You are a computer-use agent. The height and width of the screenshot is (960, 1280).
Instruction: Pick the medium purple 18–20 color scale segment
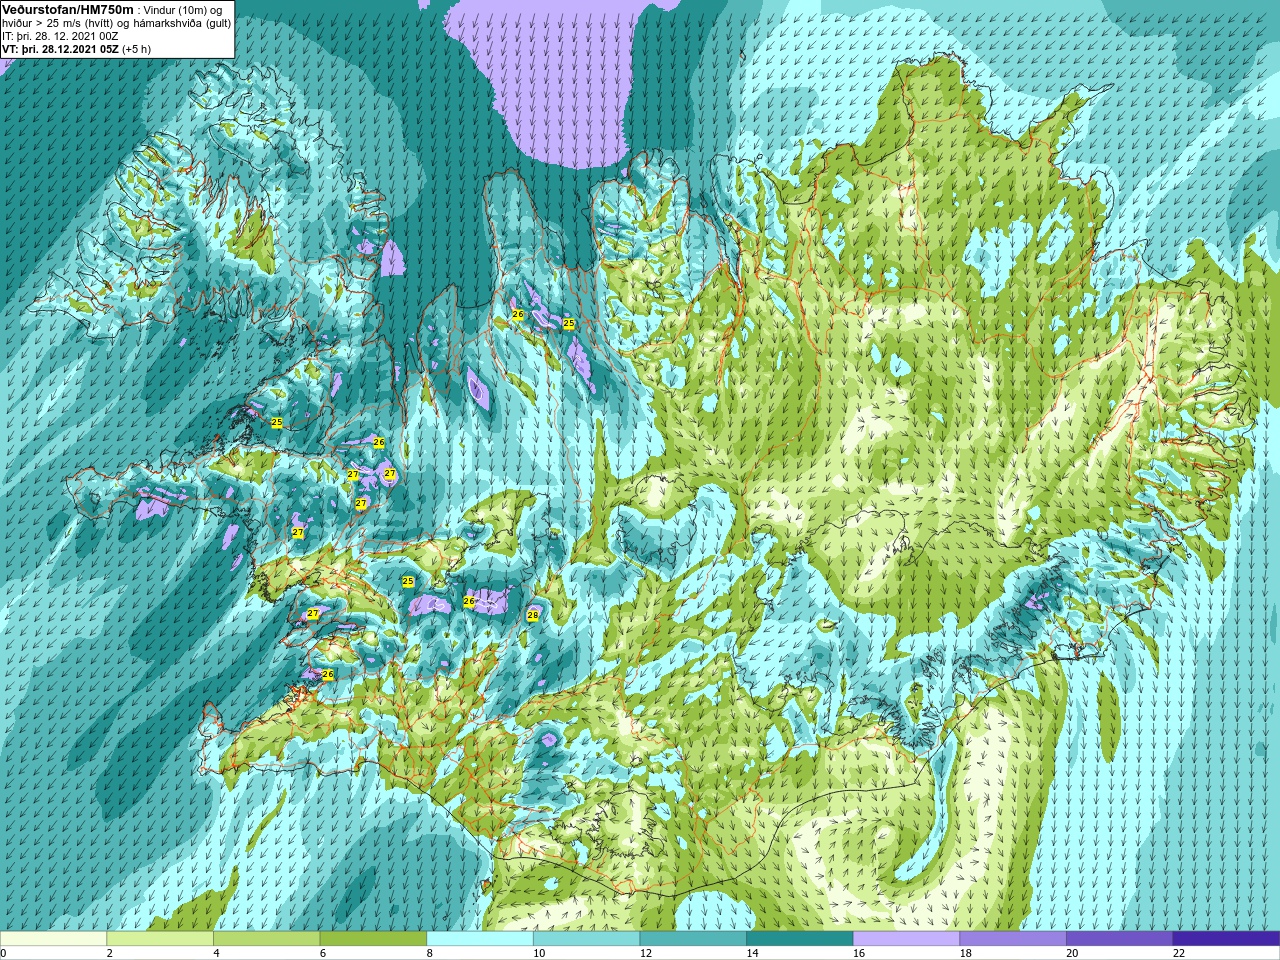coord(1013,939)
